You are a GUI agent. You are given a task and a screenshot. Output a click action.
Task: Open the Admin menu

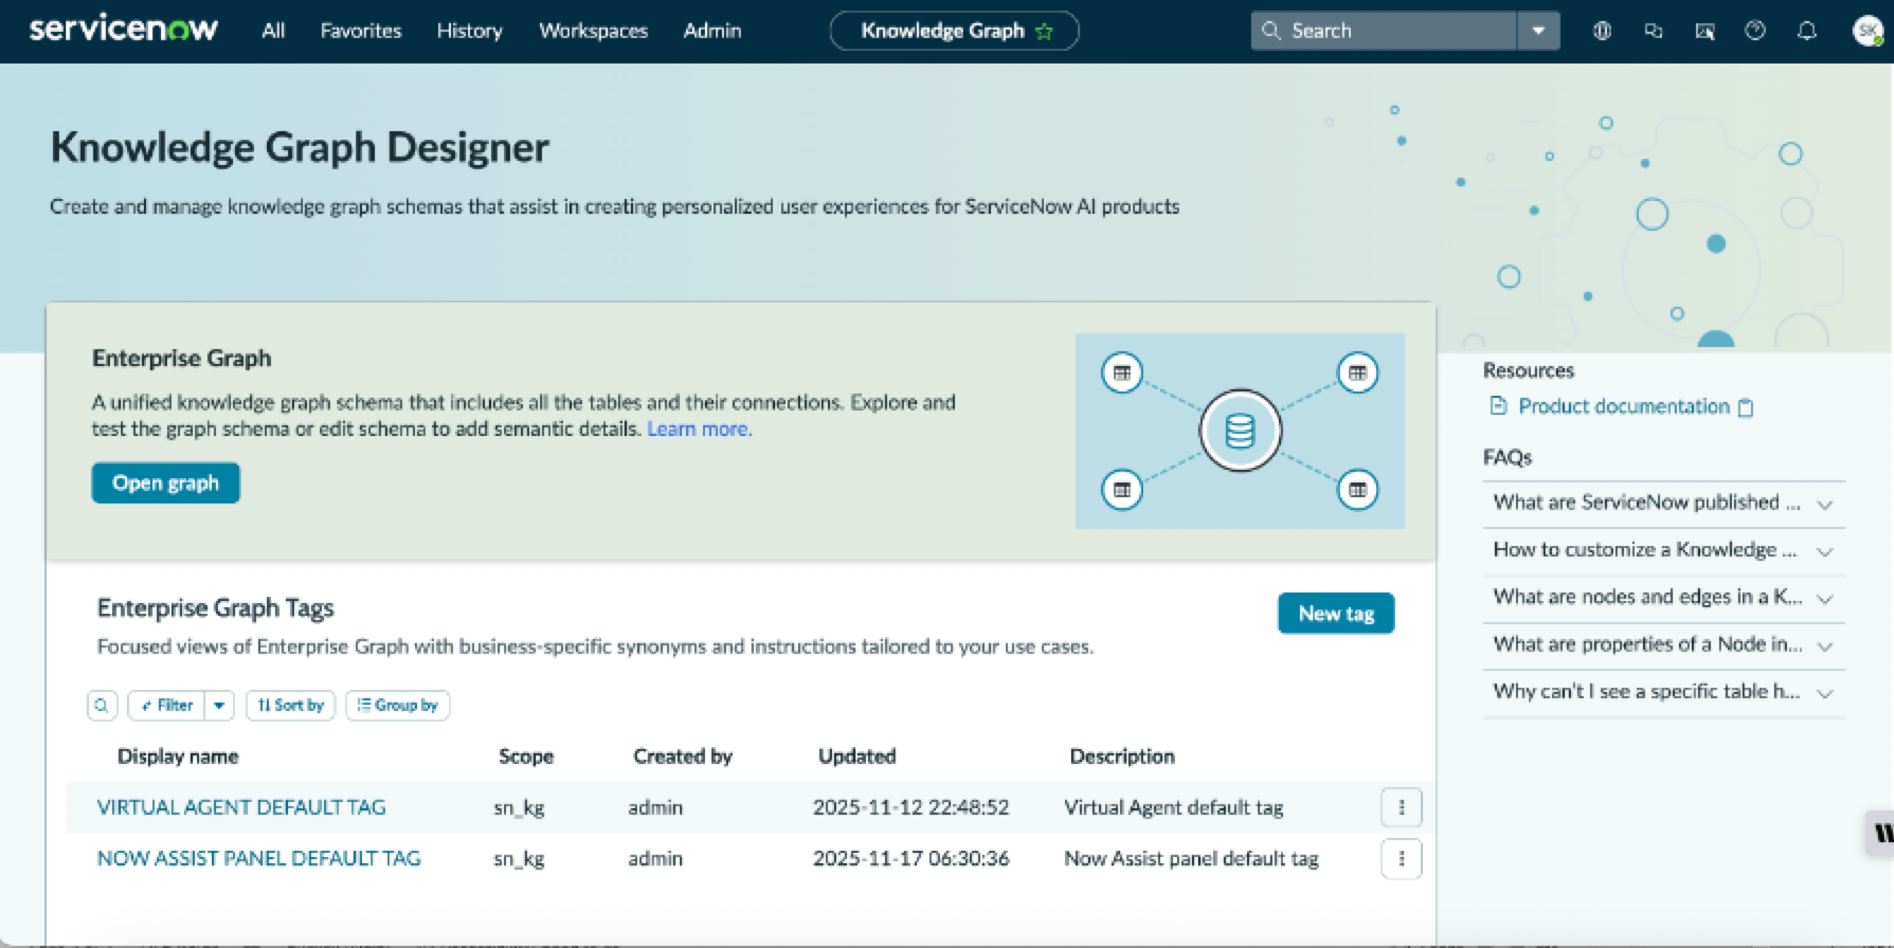coord(712,31)
